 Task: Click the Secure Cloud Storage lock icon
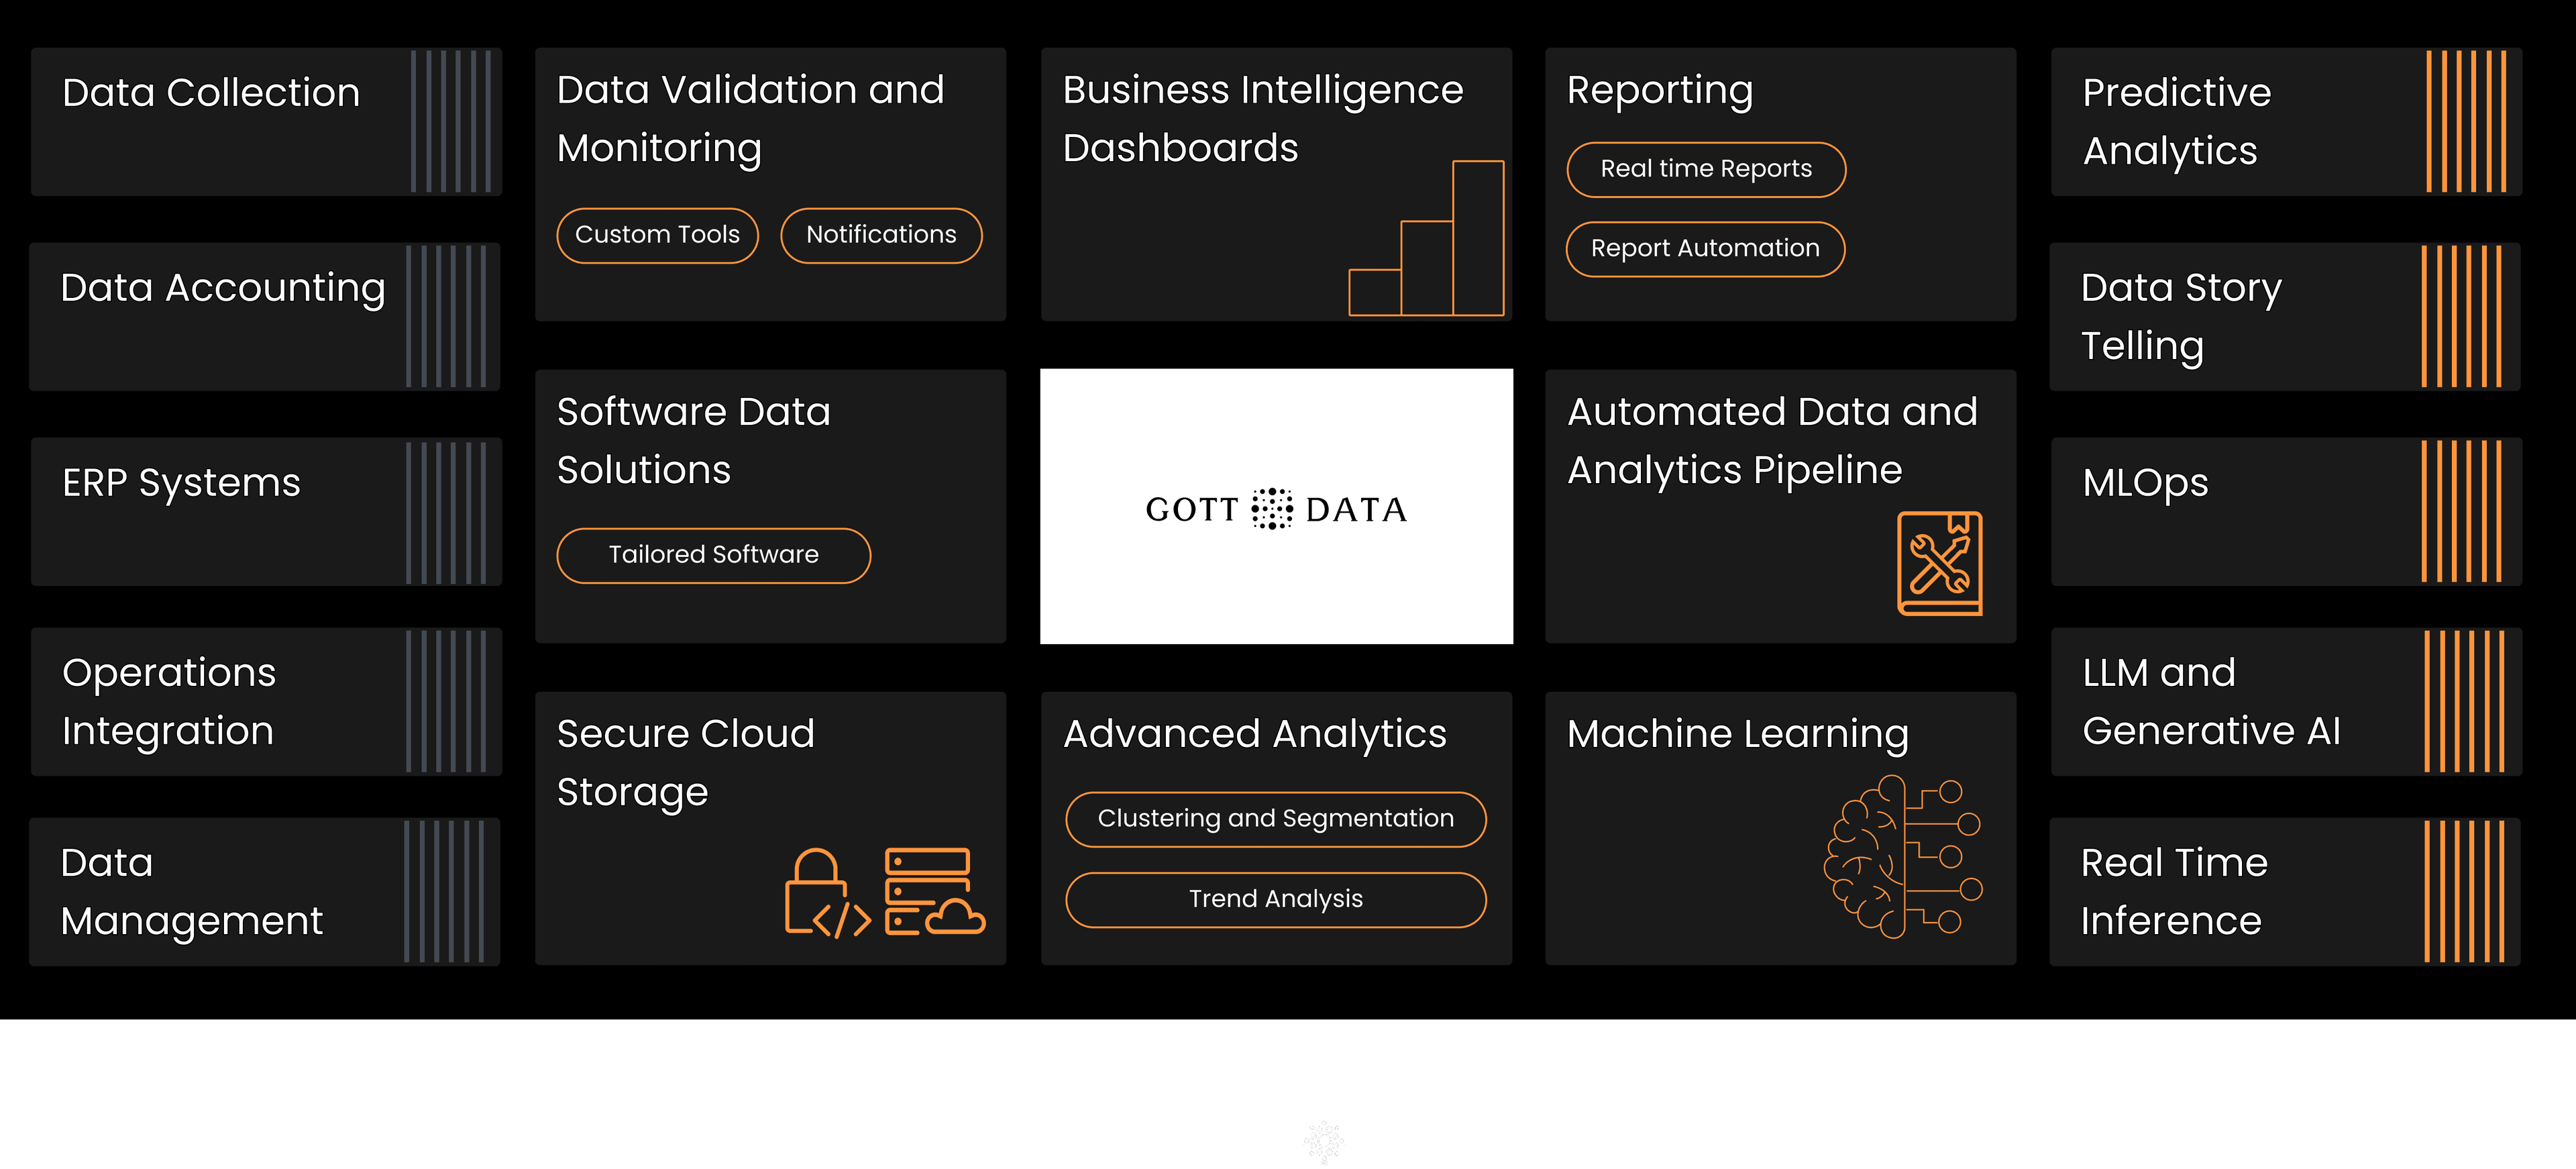[x=808, y=889]
